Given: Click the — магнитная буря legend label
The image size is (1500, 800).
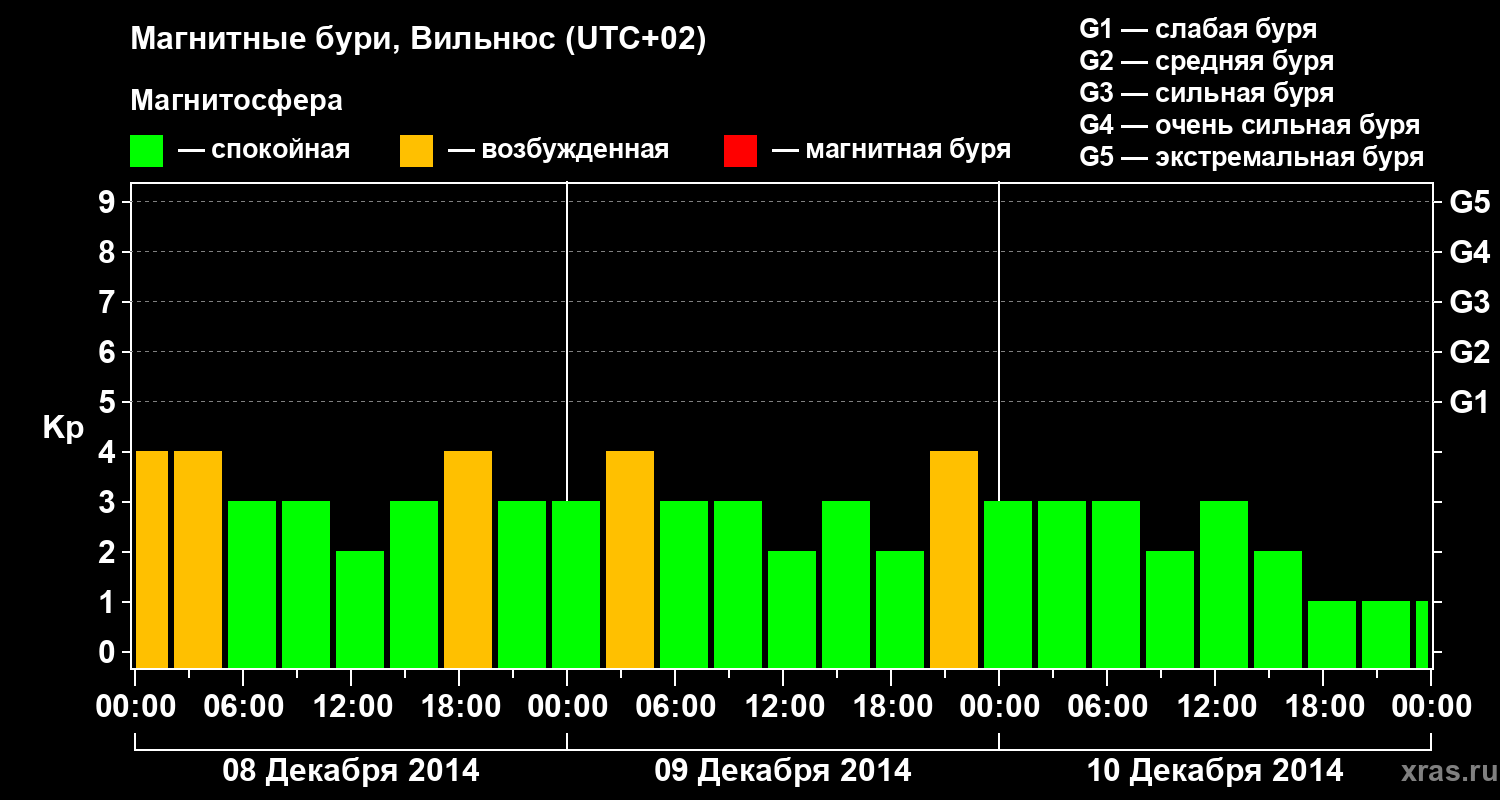Looking at the screenshot, I should [x=891, y=150].
